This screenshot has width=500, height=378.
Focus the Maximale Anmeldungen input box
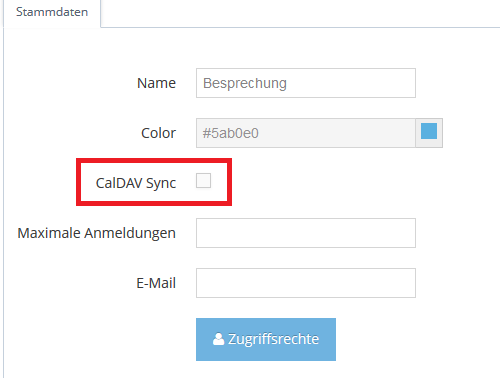pyautogui.click(x=306, y=233)
